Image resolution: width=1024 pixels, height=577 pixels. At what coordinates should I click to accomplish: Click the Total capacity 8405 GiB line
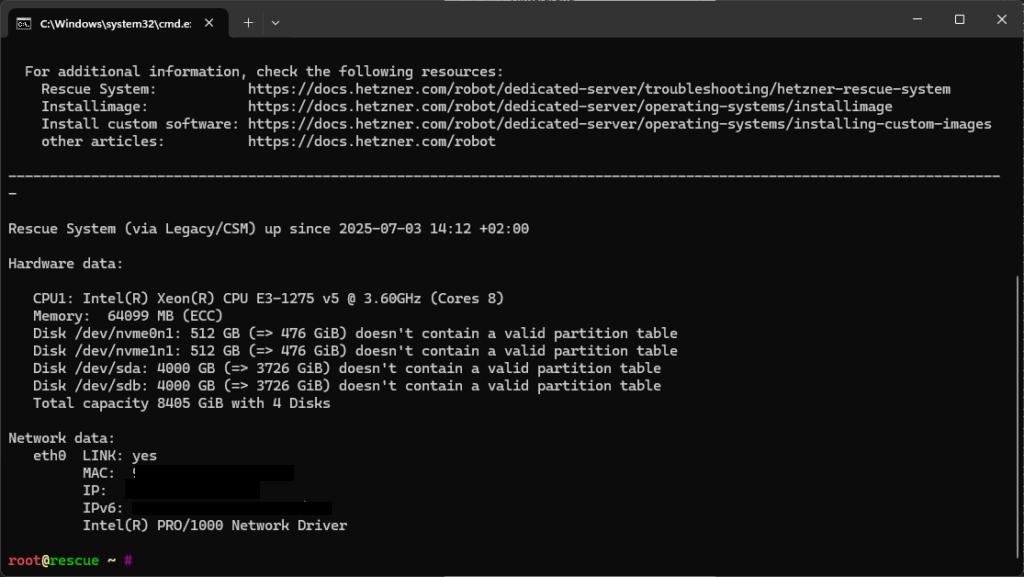[x=182, y=403]
